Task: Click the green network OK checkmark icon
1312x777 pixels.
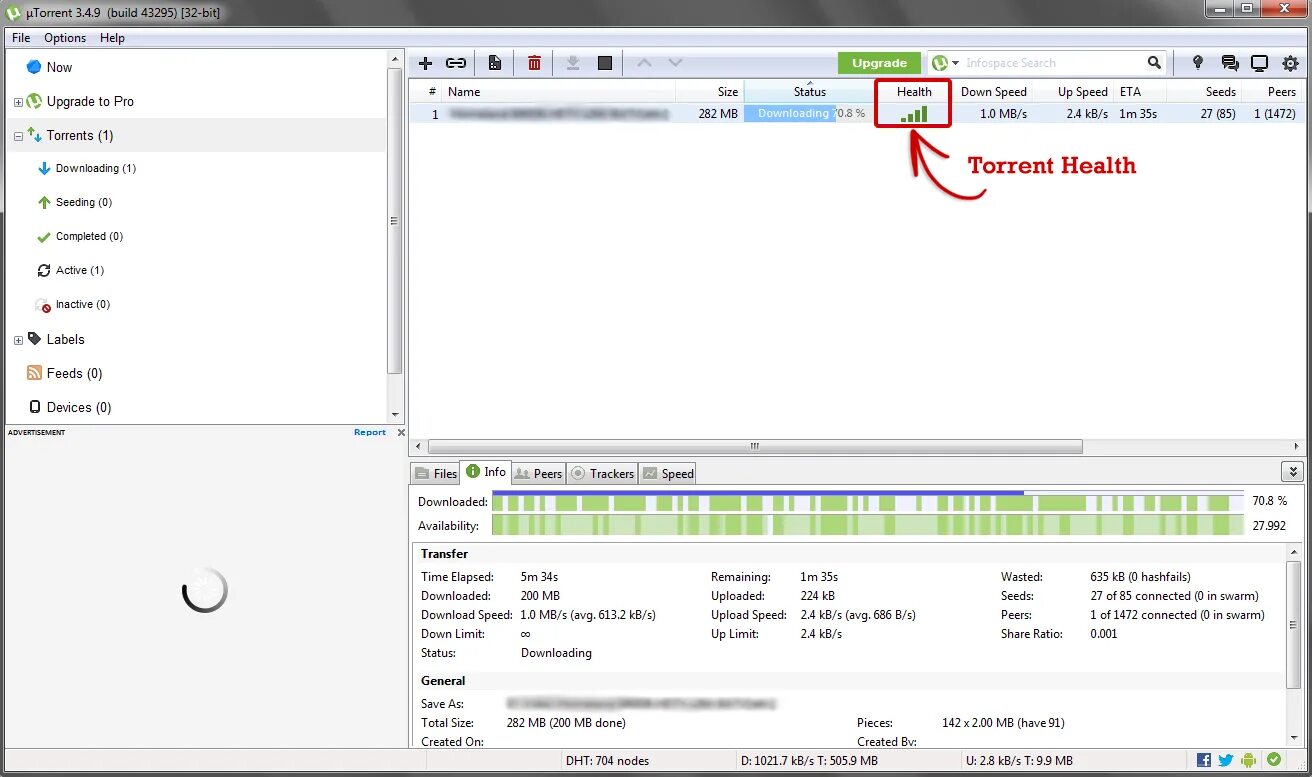Action: pyautogui.click(x=1274, y=760)
